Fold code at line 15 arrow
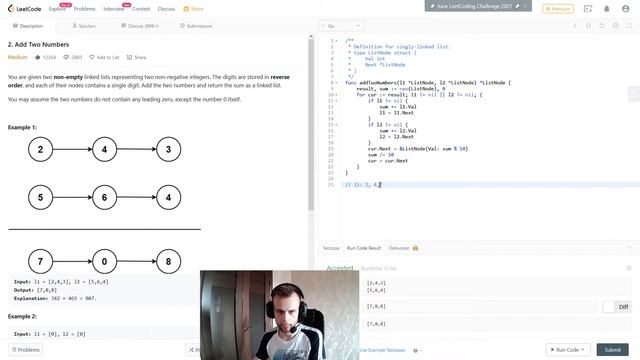 336,124
